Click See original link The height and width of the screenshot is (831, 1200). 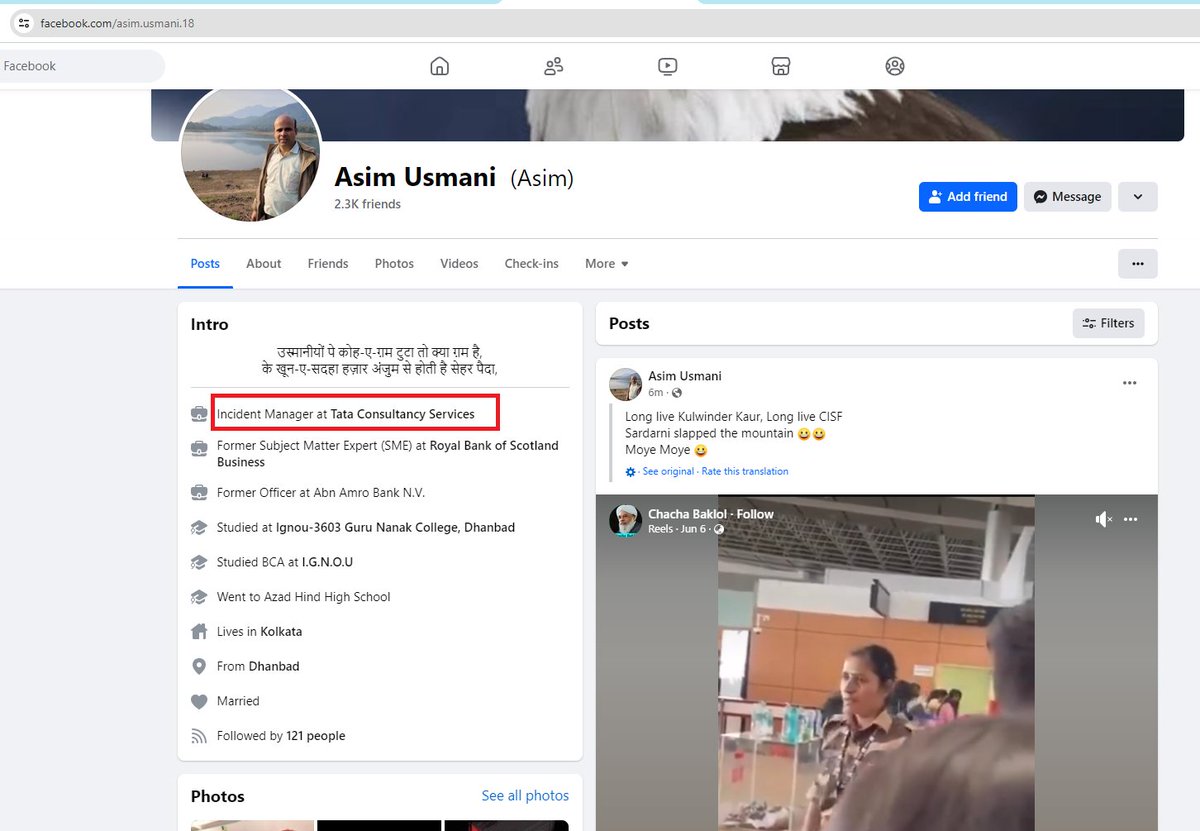(x=668, y=472)
